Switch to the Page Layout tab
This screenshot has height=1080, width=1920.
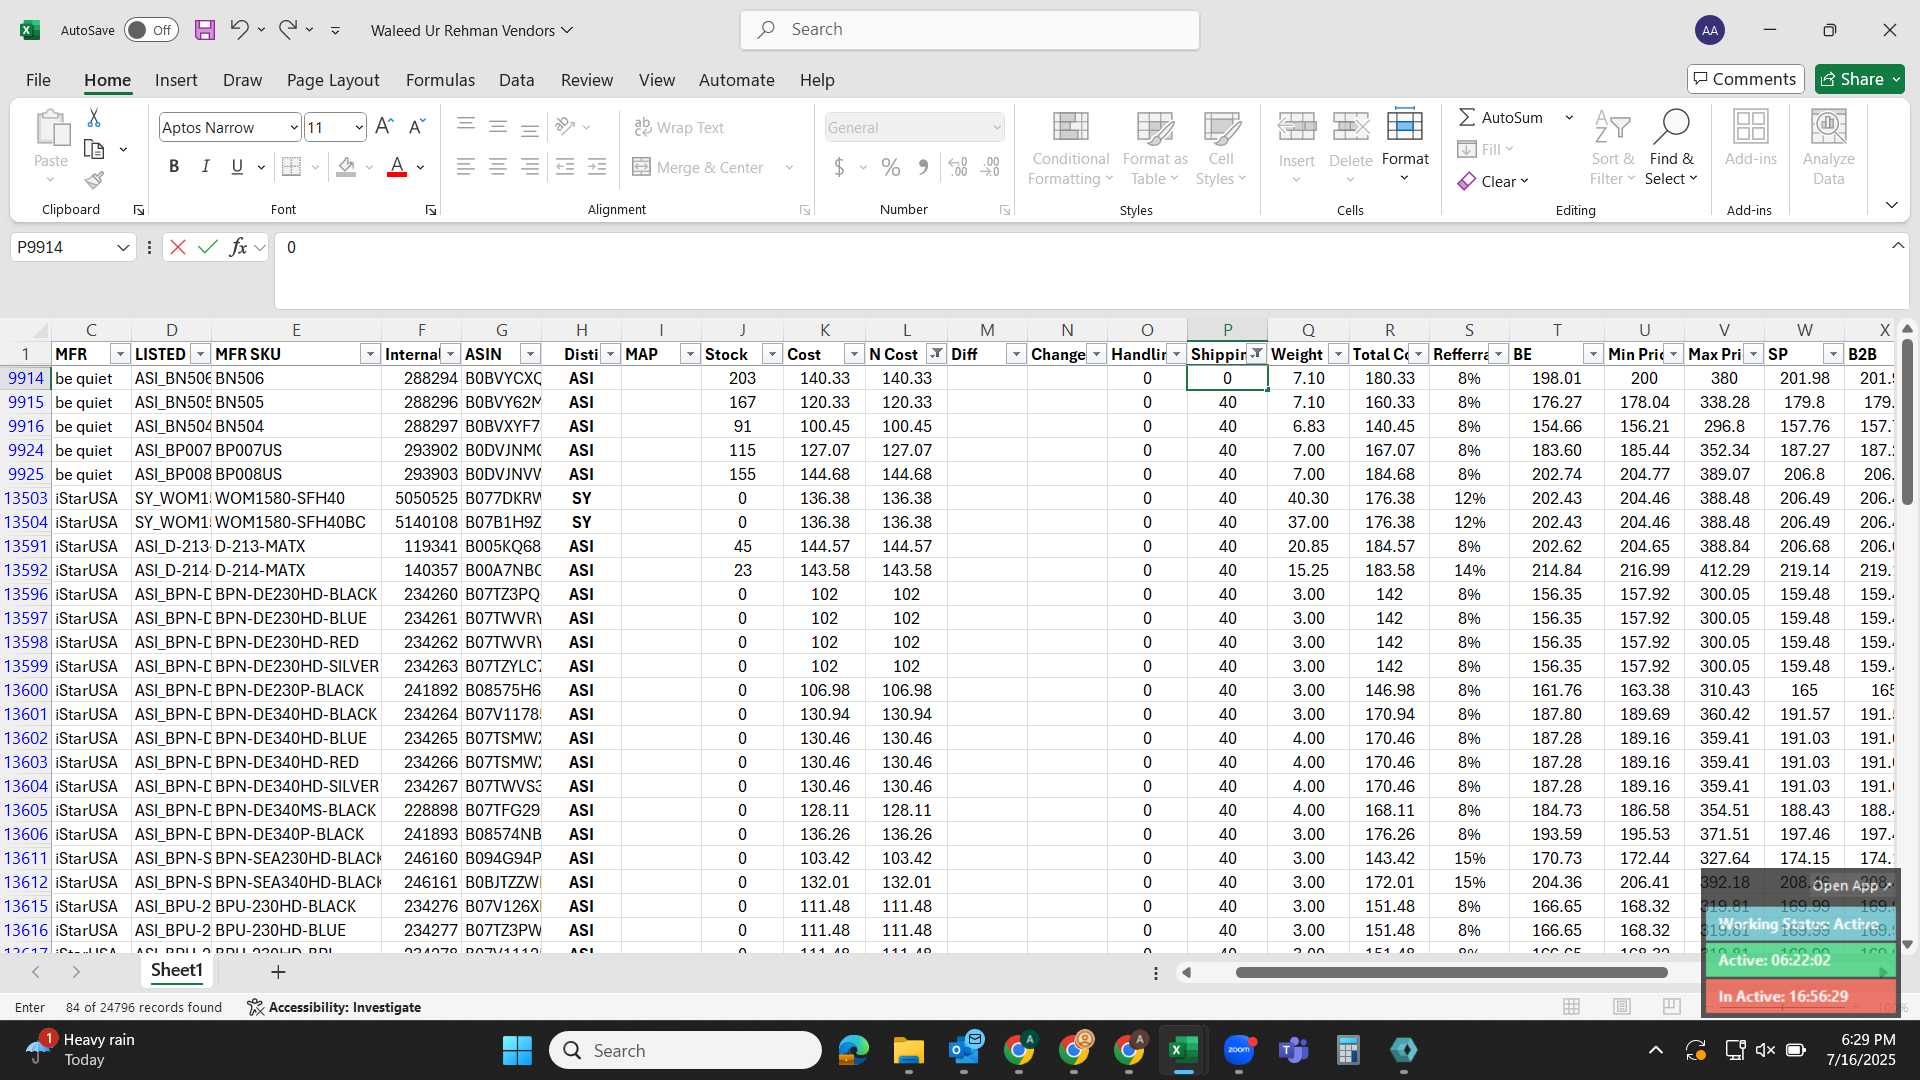(x=333, y=80)
